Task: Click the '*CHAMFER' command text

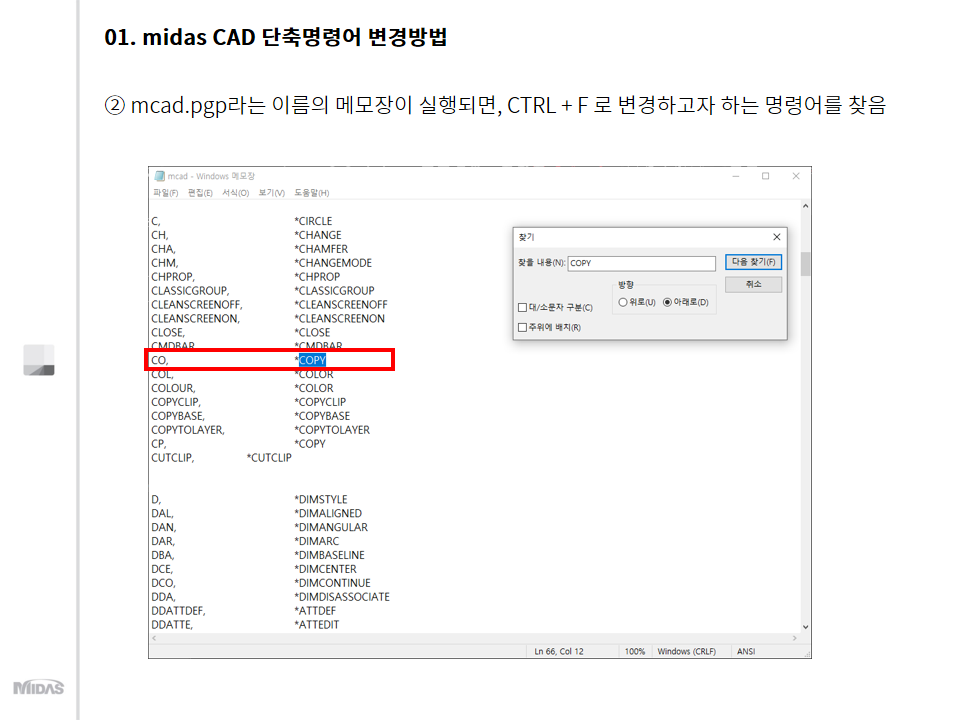Action: [321, 249]
